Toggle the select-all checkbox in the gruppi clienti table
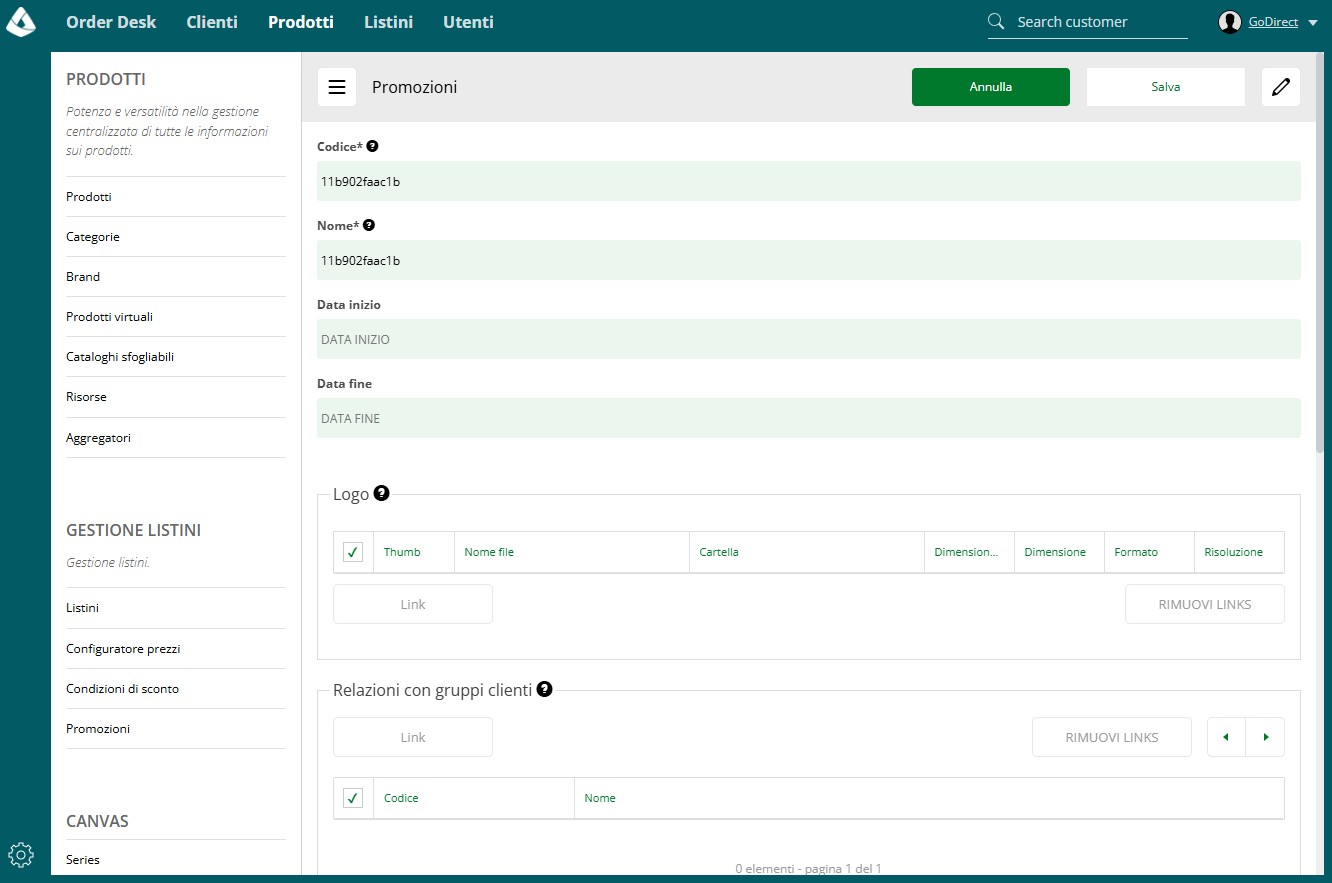This screenshot has width=1332, height=883. (353, 798)
